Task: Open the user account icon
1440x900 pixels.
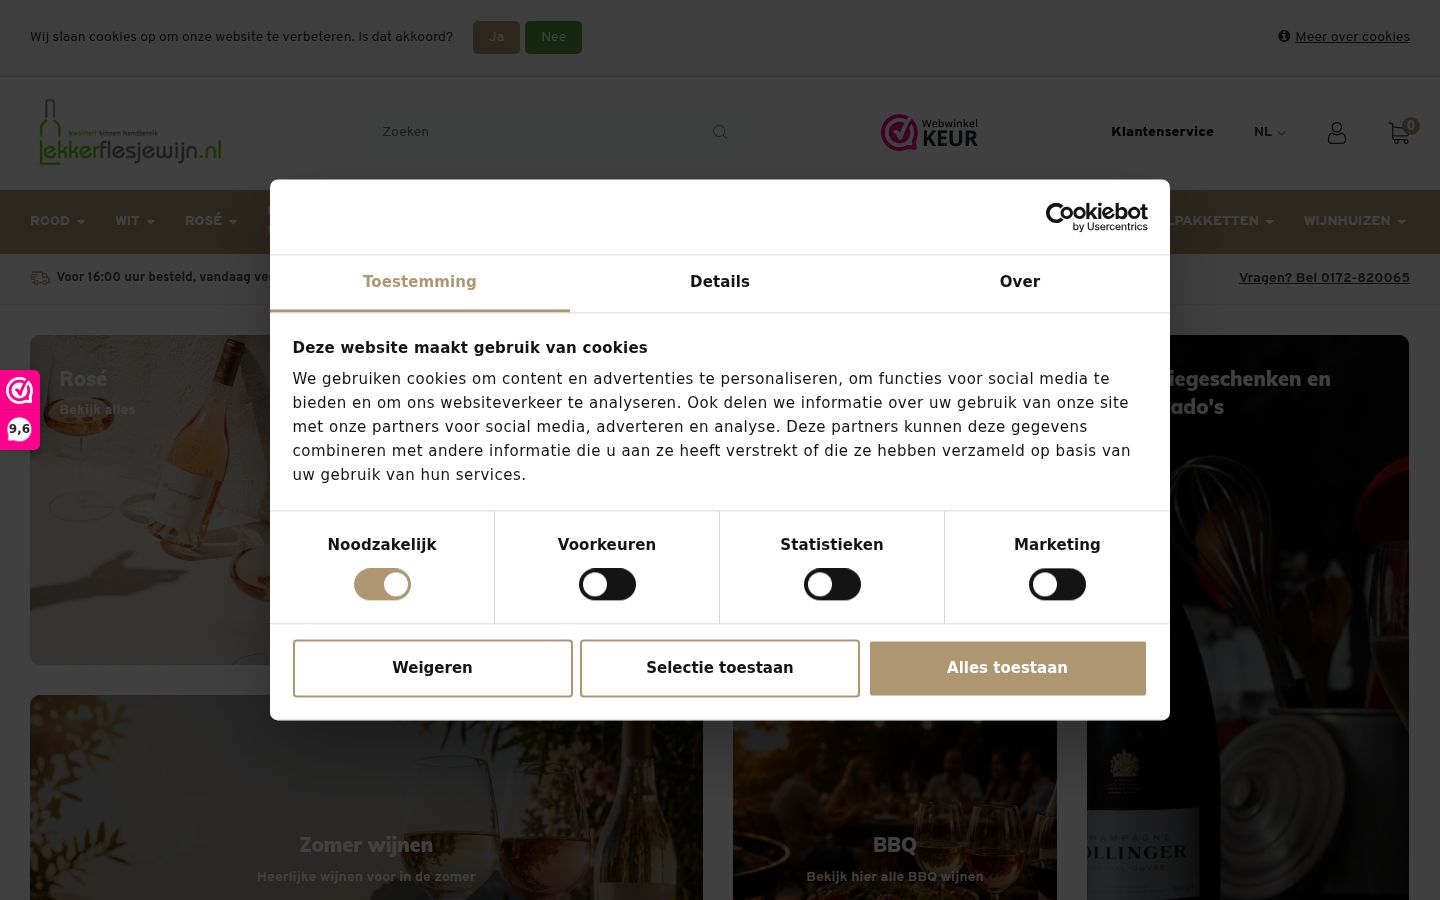Action: point(1337,133)
